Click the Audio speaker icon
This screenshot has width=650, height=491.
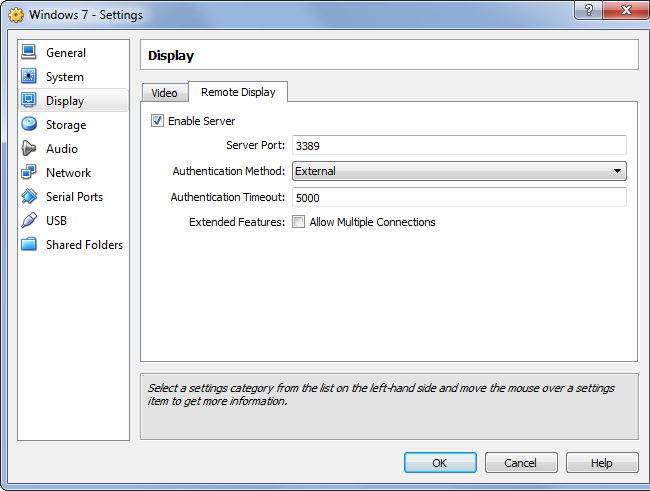click(x=29, y=149)
